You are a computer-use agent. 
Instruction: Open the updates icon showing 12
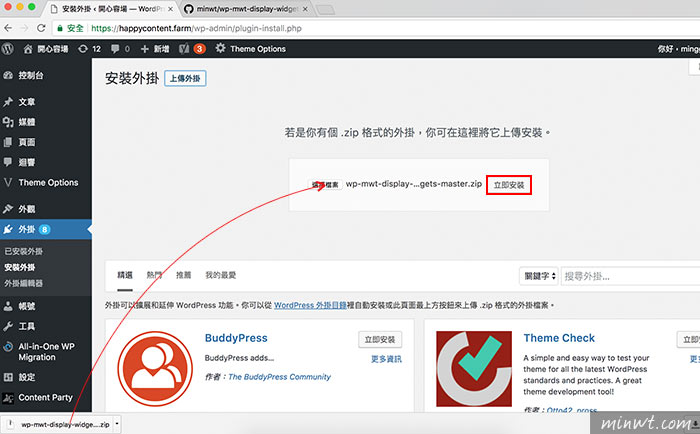coord(83,49)
